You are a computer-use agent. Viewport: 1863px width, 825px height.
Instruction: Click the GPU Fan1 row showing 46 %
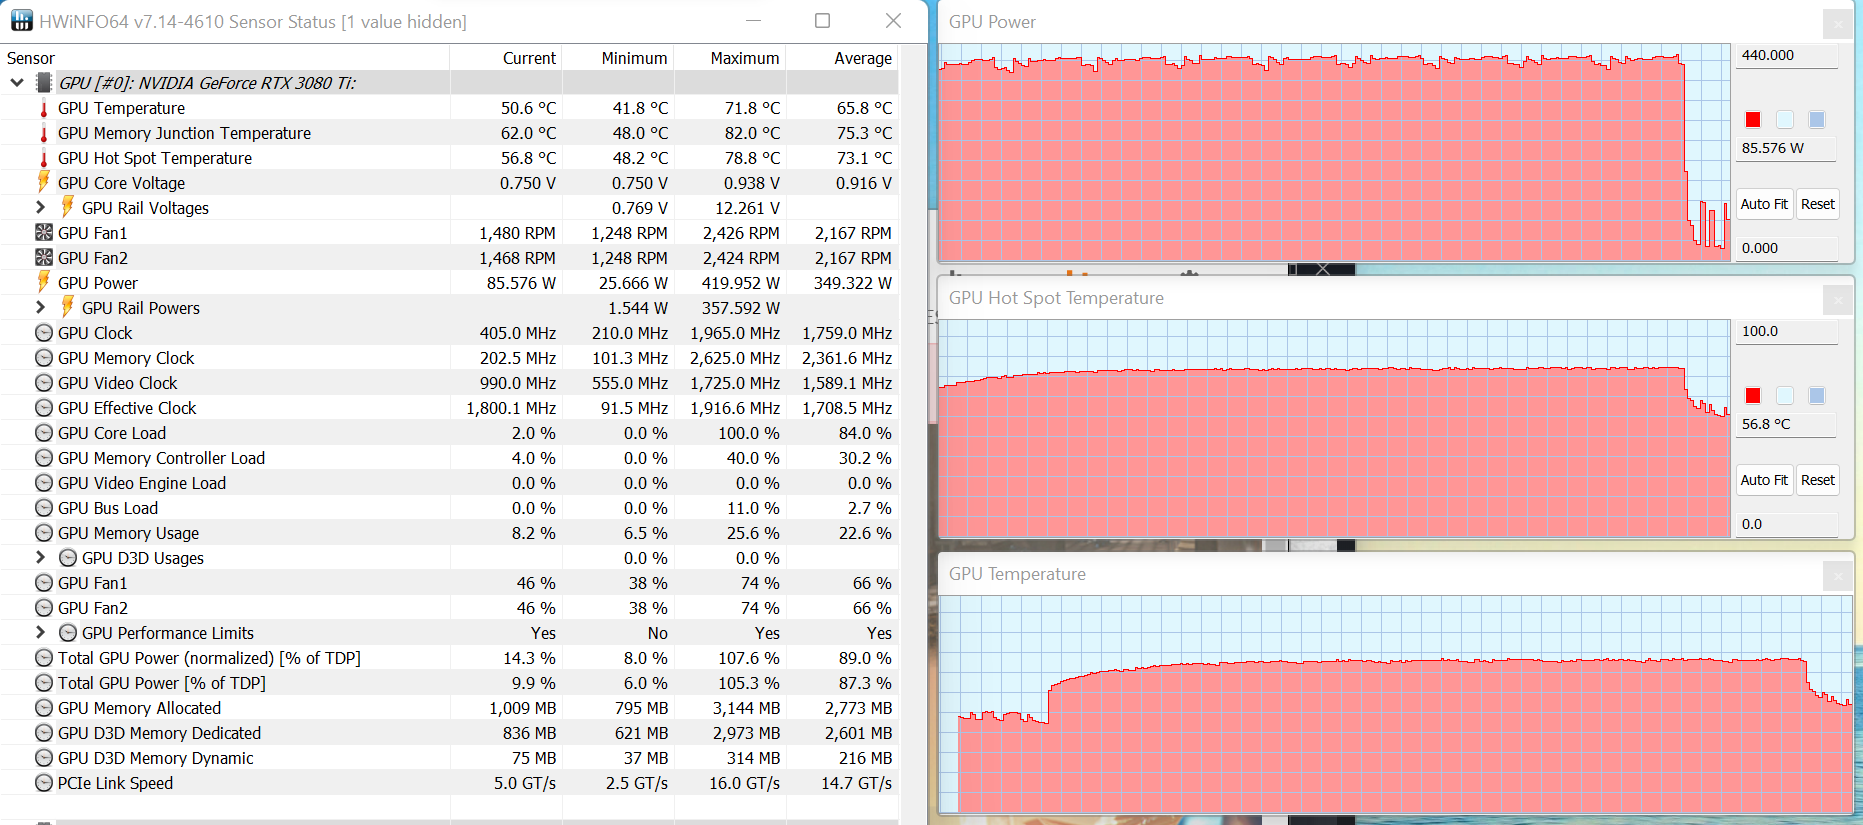coord(449,583)
